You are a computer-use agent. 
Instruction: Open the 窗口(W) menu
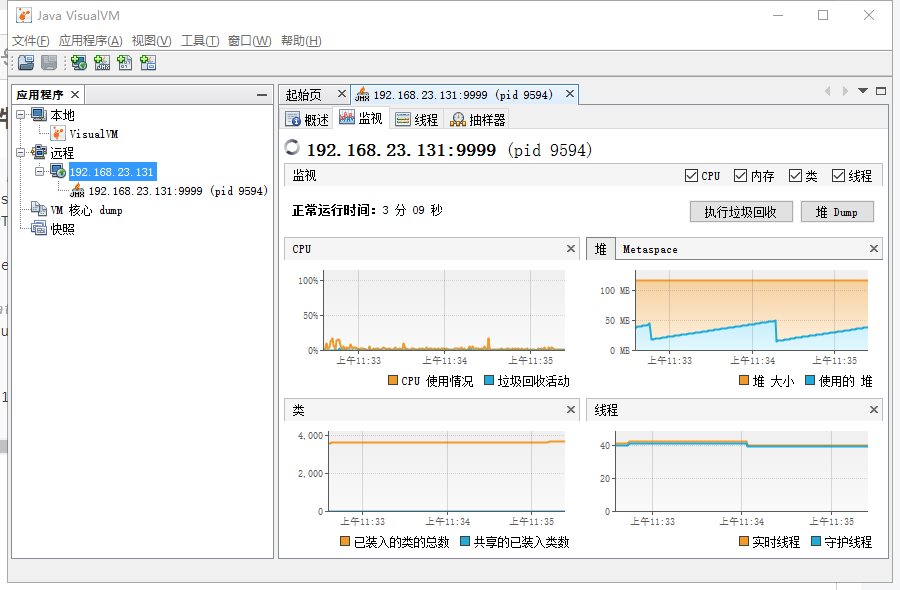coord(249,41)
